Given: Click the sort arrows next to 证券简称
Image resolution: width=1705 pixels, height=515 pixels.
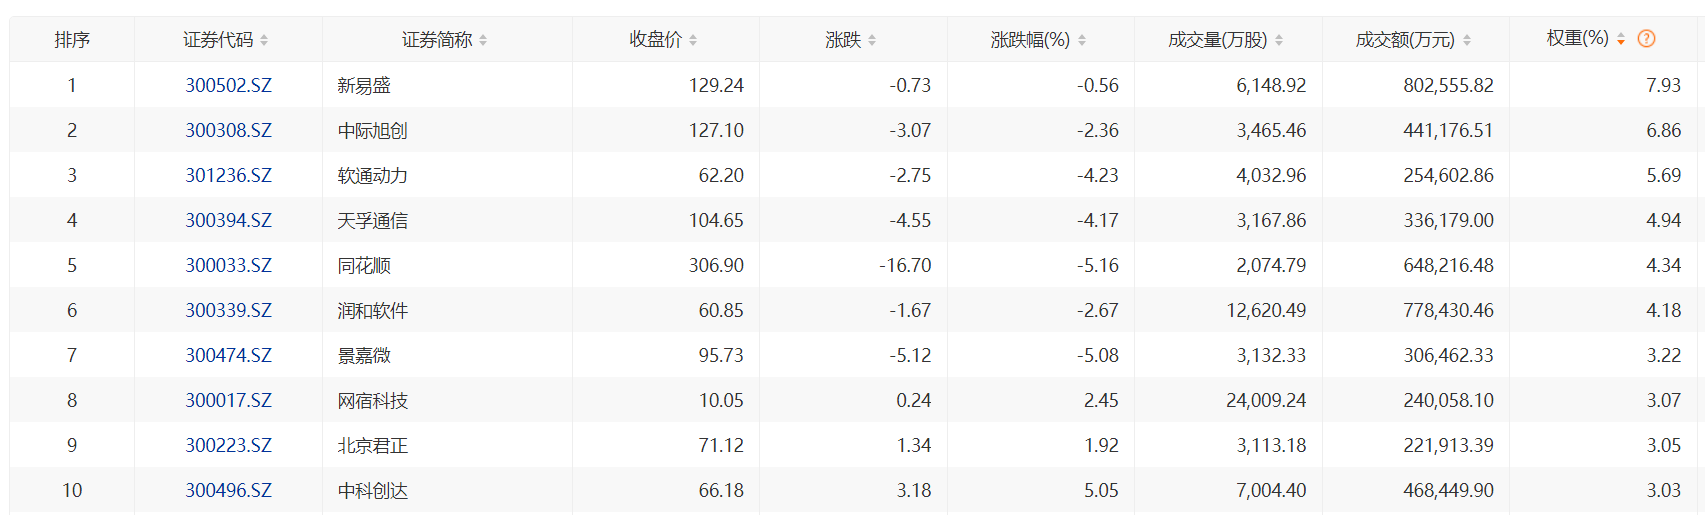Looking at the screenshot, I should 483,40.
